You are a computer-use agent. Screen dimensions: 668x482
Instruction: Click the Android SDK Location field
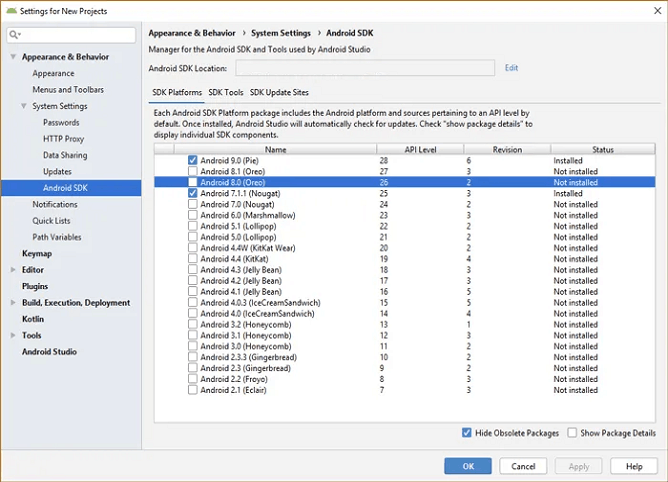tap(365, 68)
